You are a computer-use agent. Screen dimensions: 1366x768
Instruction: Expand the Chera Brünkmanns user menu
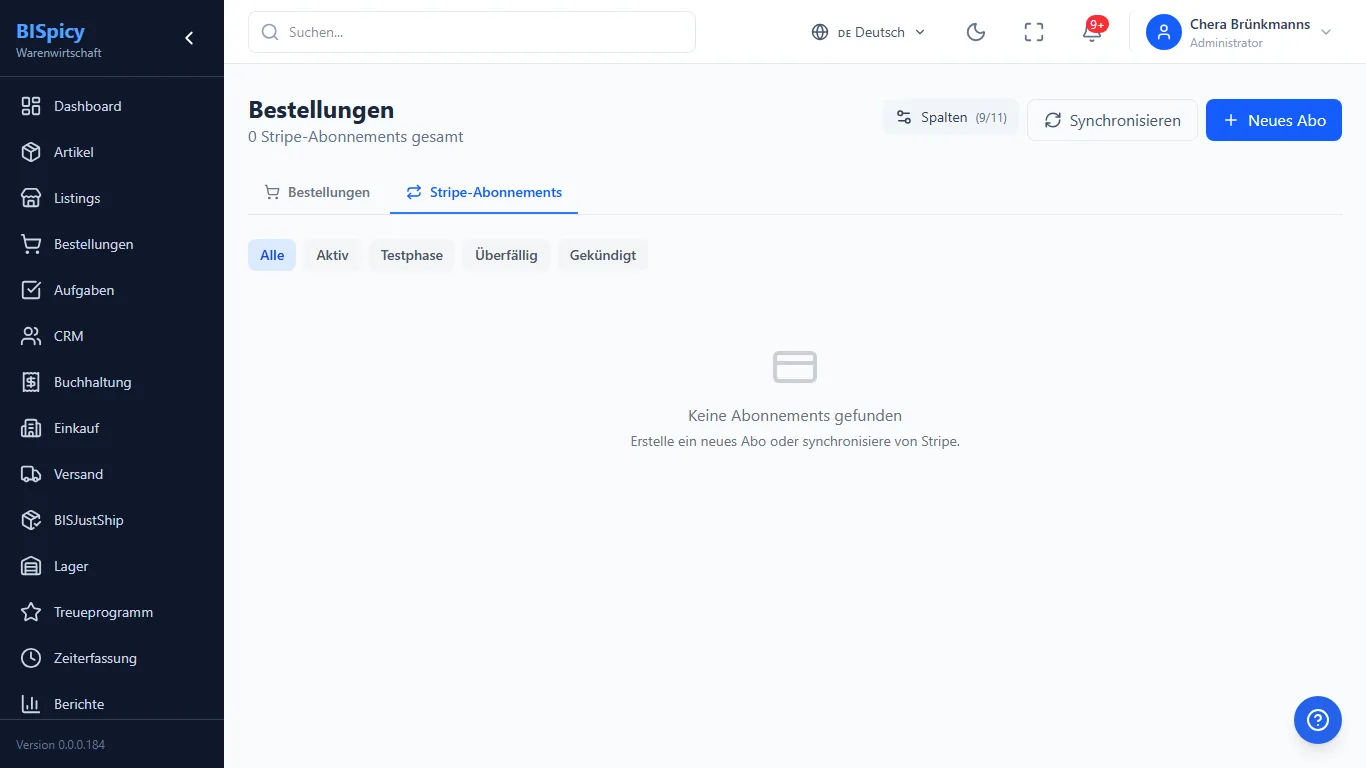[x=1240, y=32]
